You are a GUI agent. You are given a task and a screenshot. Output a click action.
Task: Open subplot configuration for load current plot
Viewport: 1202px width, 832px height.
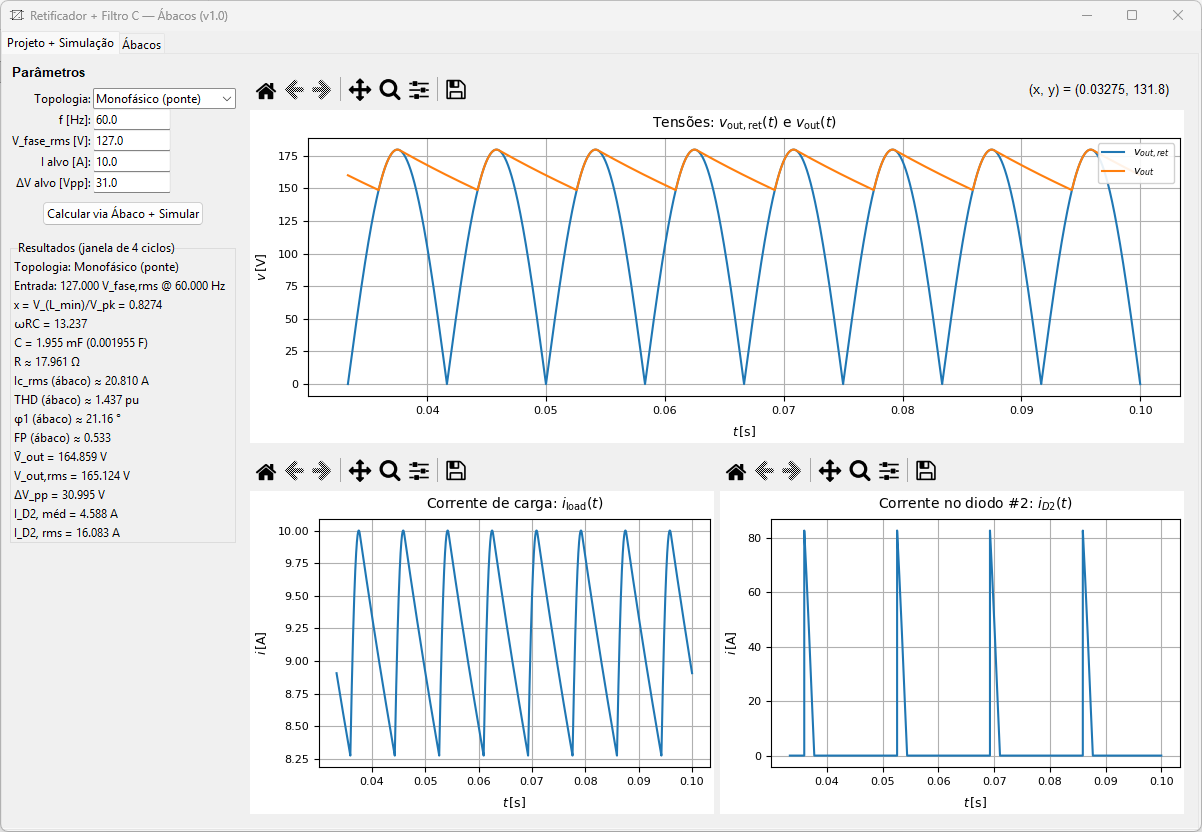419,471
